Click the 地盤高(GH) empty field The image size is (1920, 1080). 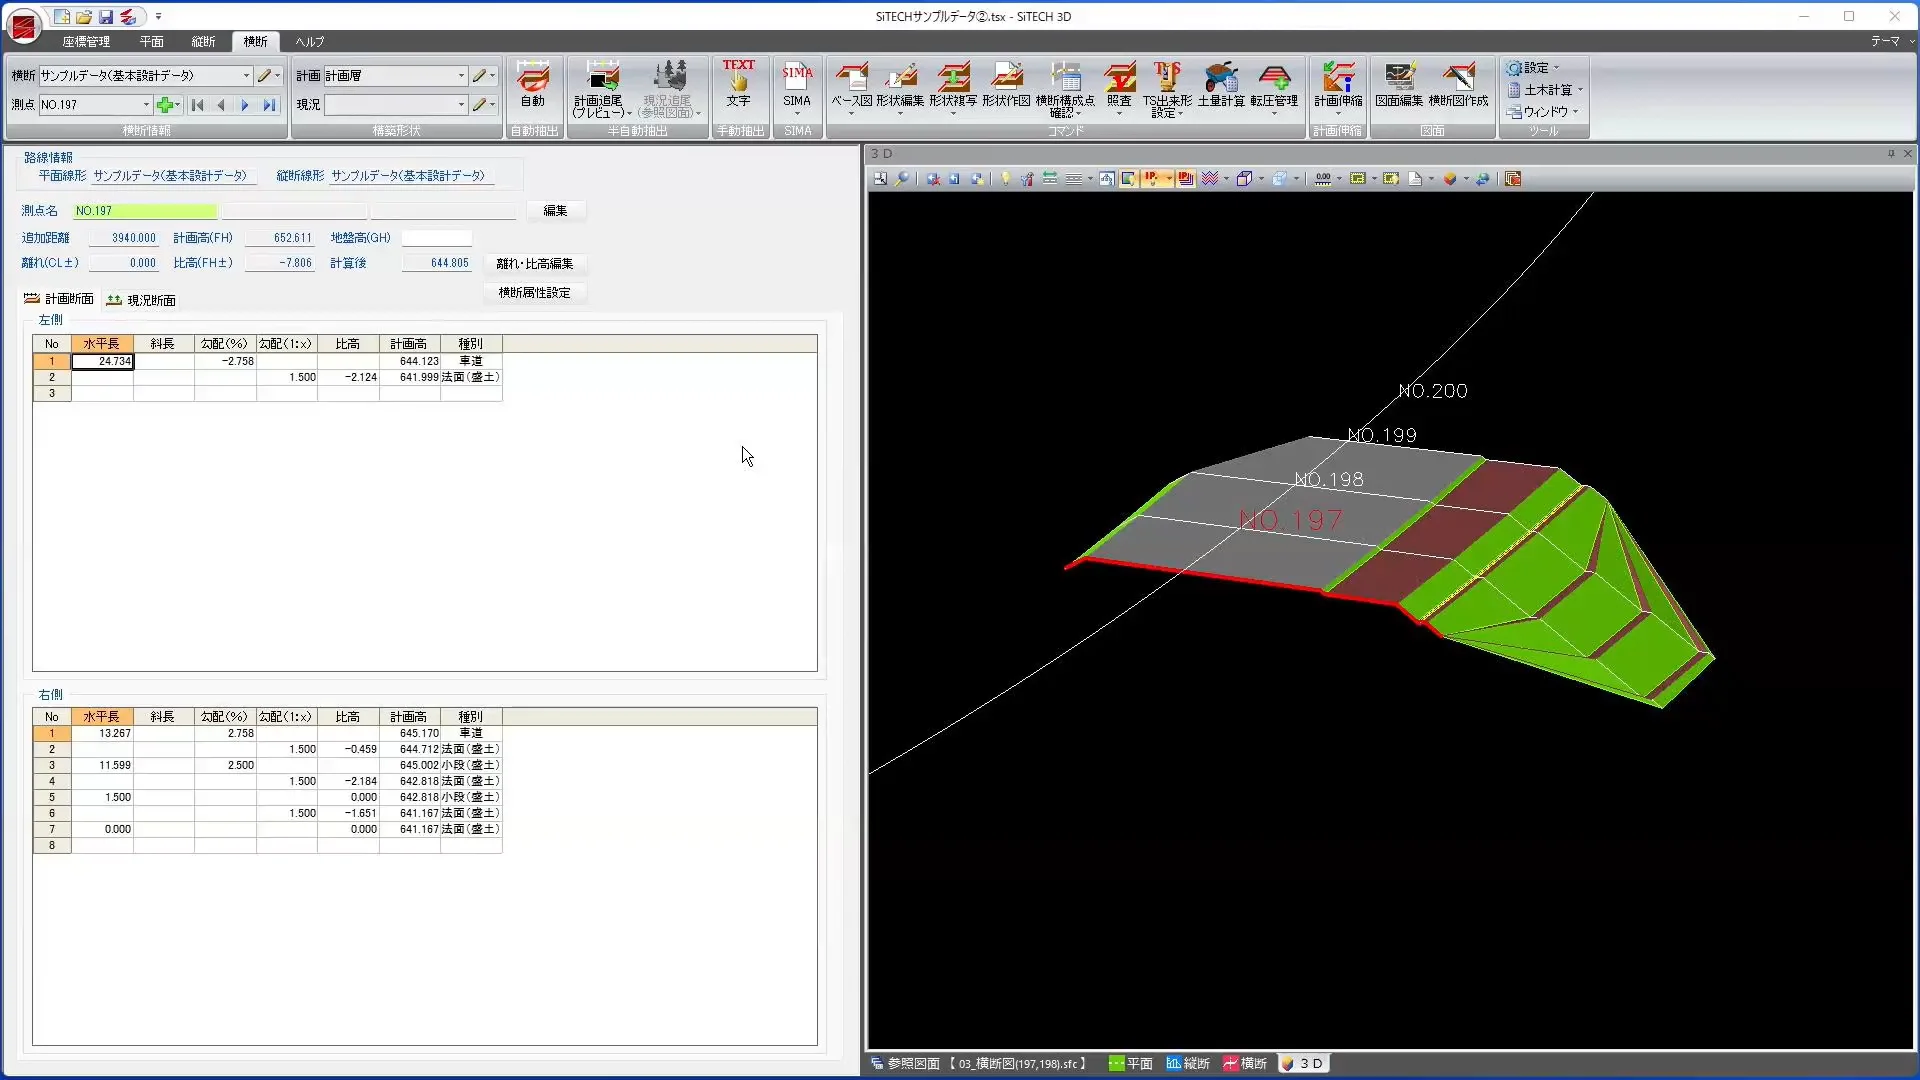coord(436,238)
